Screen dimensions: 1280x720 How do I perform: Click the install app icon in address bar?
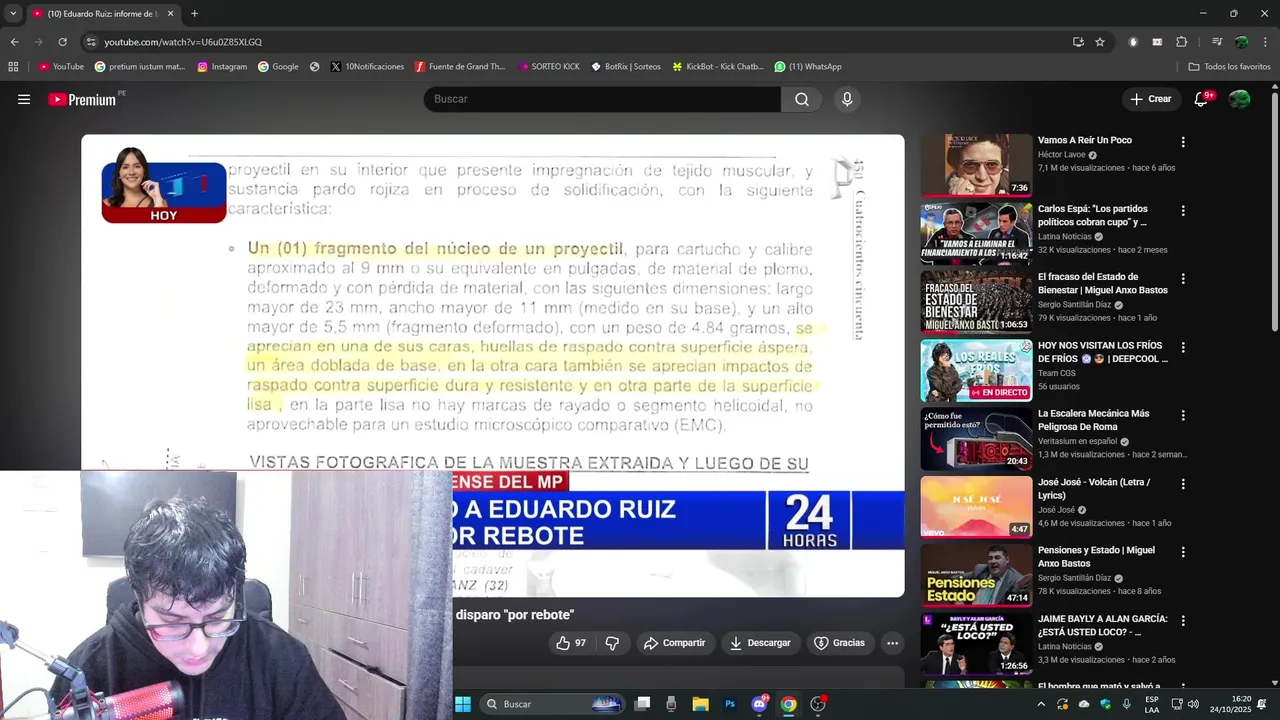click(x=1078, y=42)
